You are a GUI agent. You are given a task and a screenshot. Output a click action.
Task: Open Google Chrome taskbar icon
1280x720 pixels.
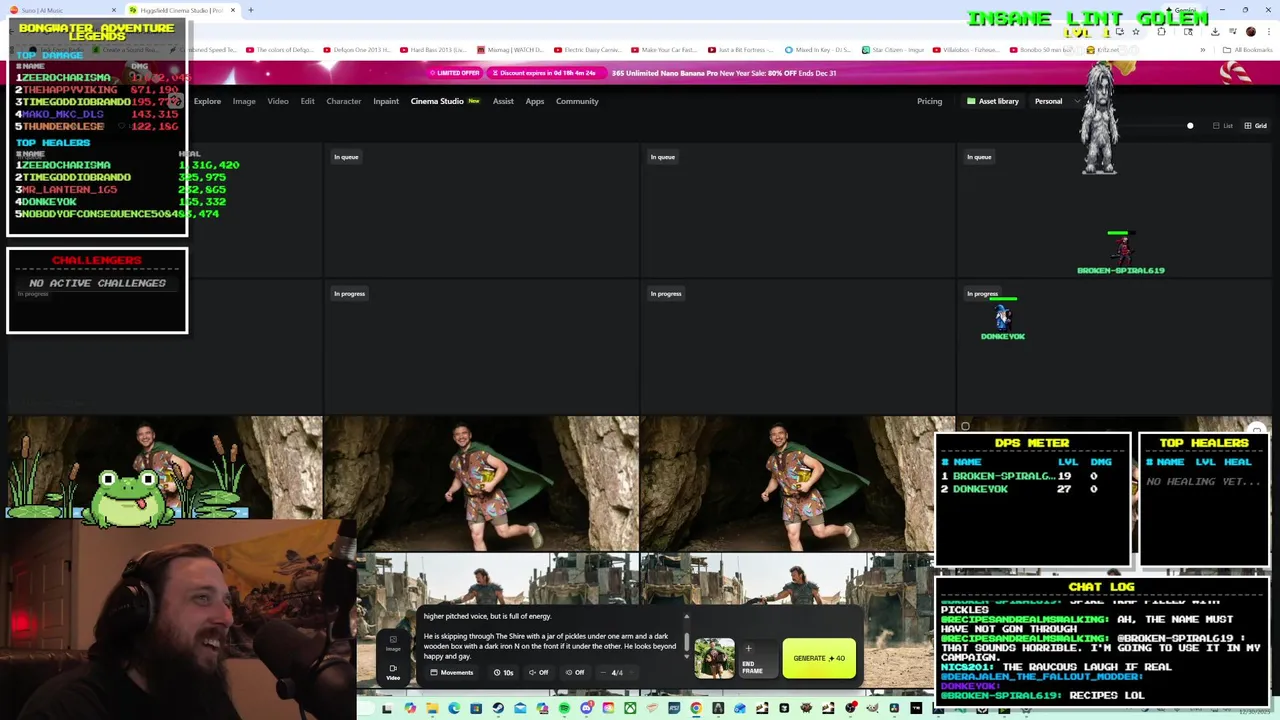(x=696, y=709)
